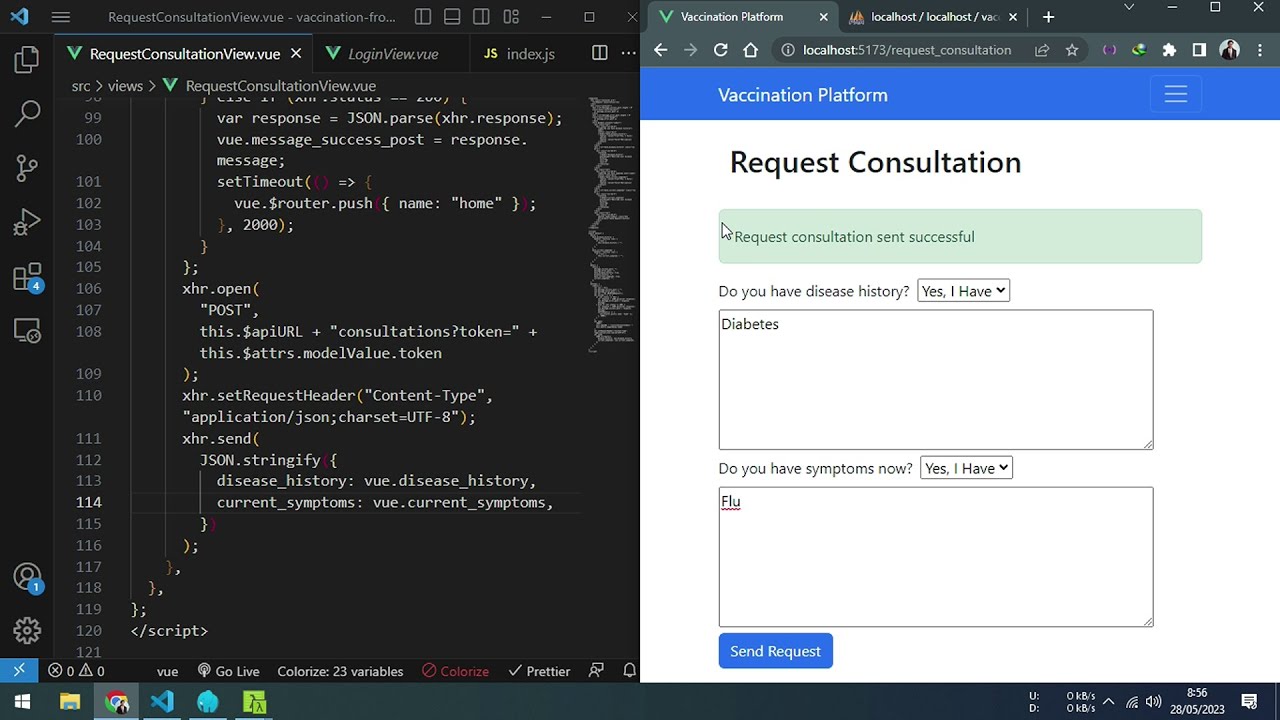The height and width of the screenshot is (720, 1280).
Task: Open Search in VS Code activity bar
Action: coord(27,113)
